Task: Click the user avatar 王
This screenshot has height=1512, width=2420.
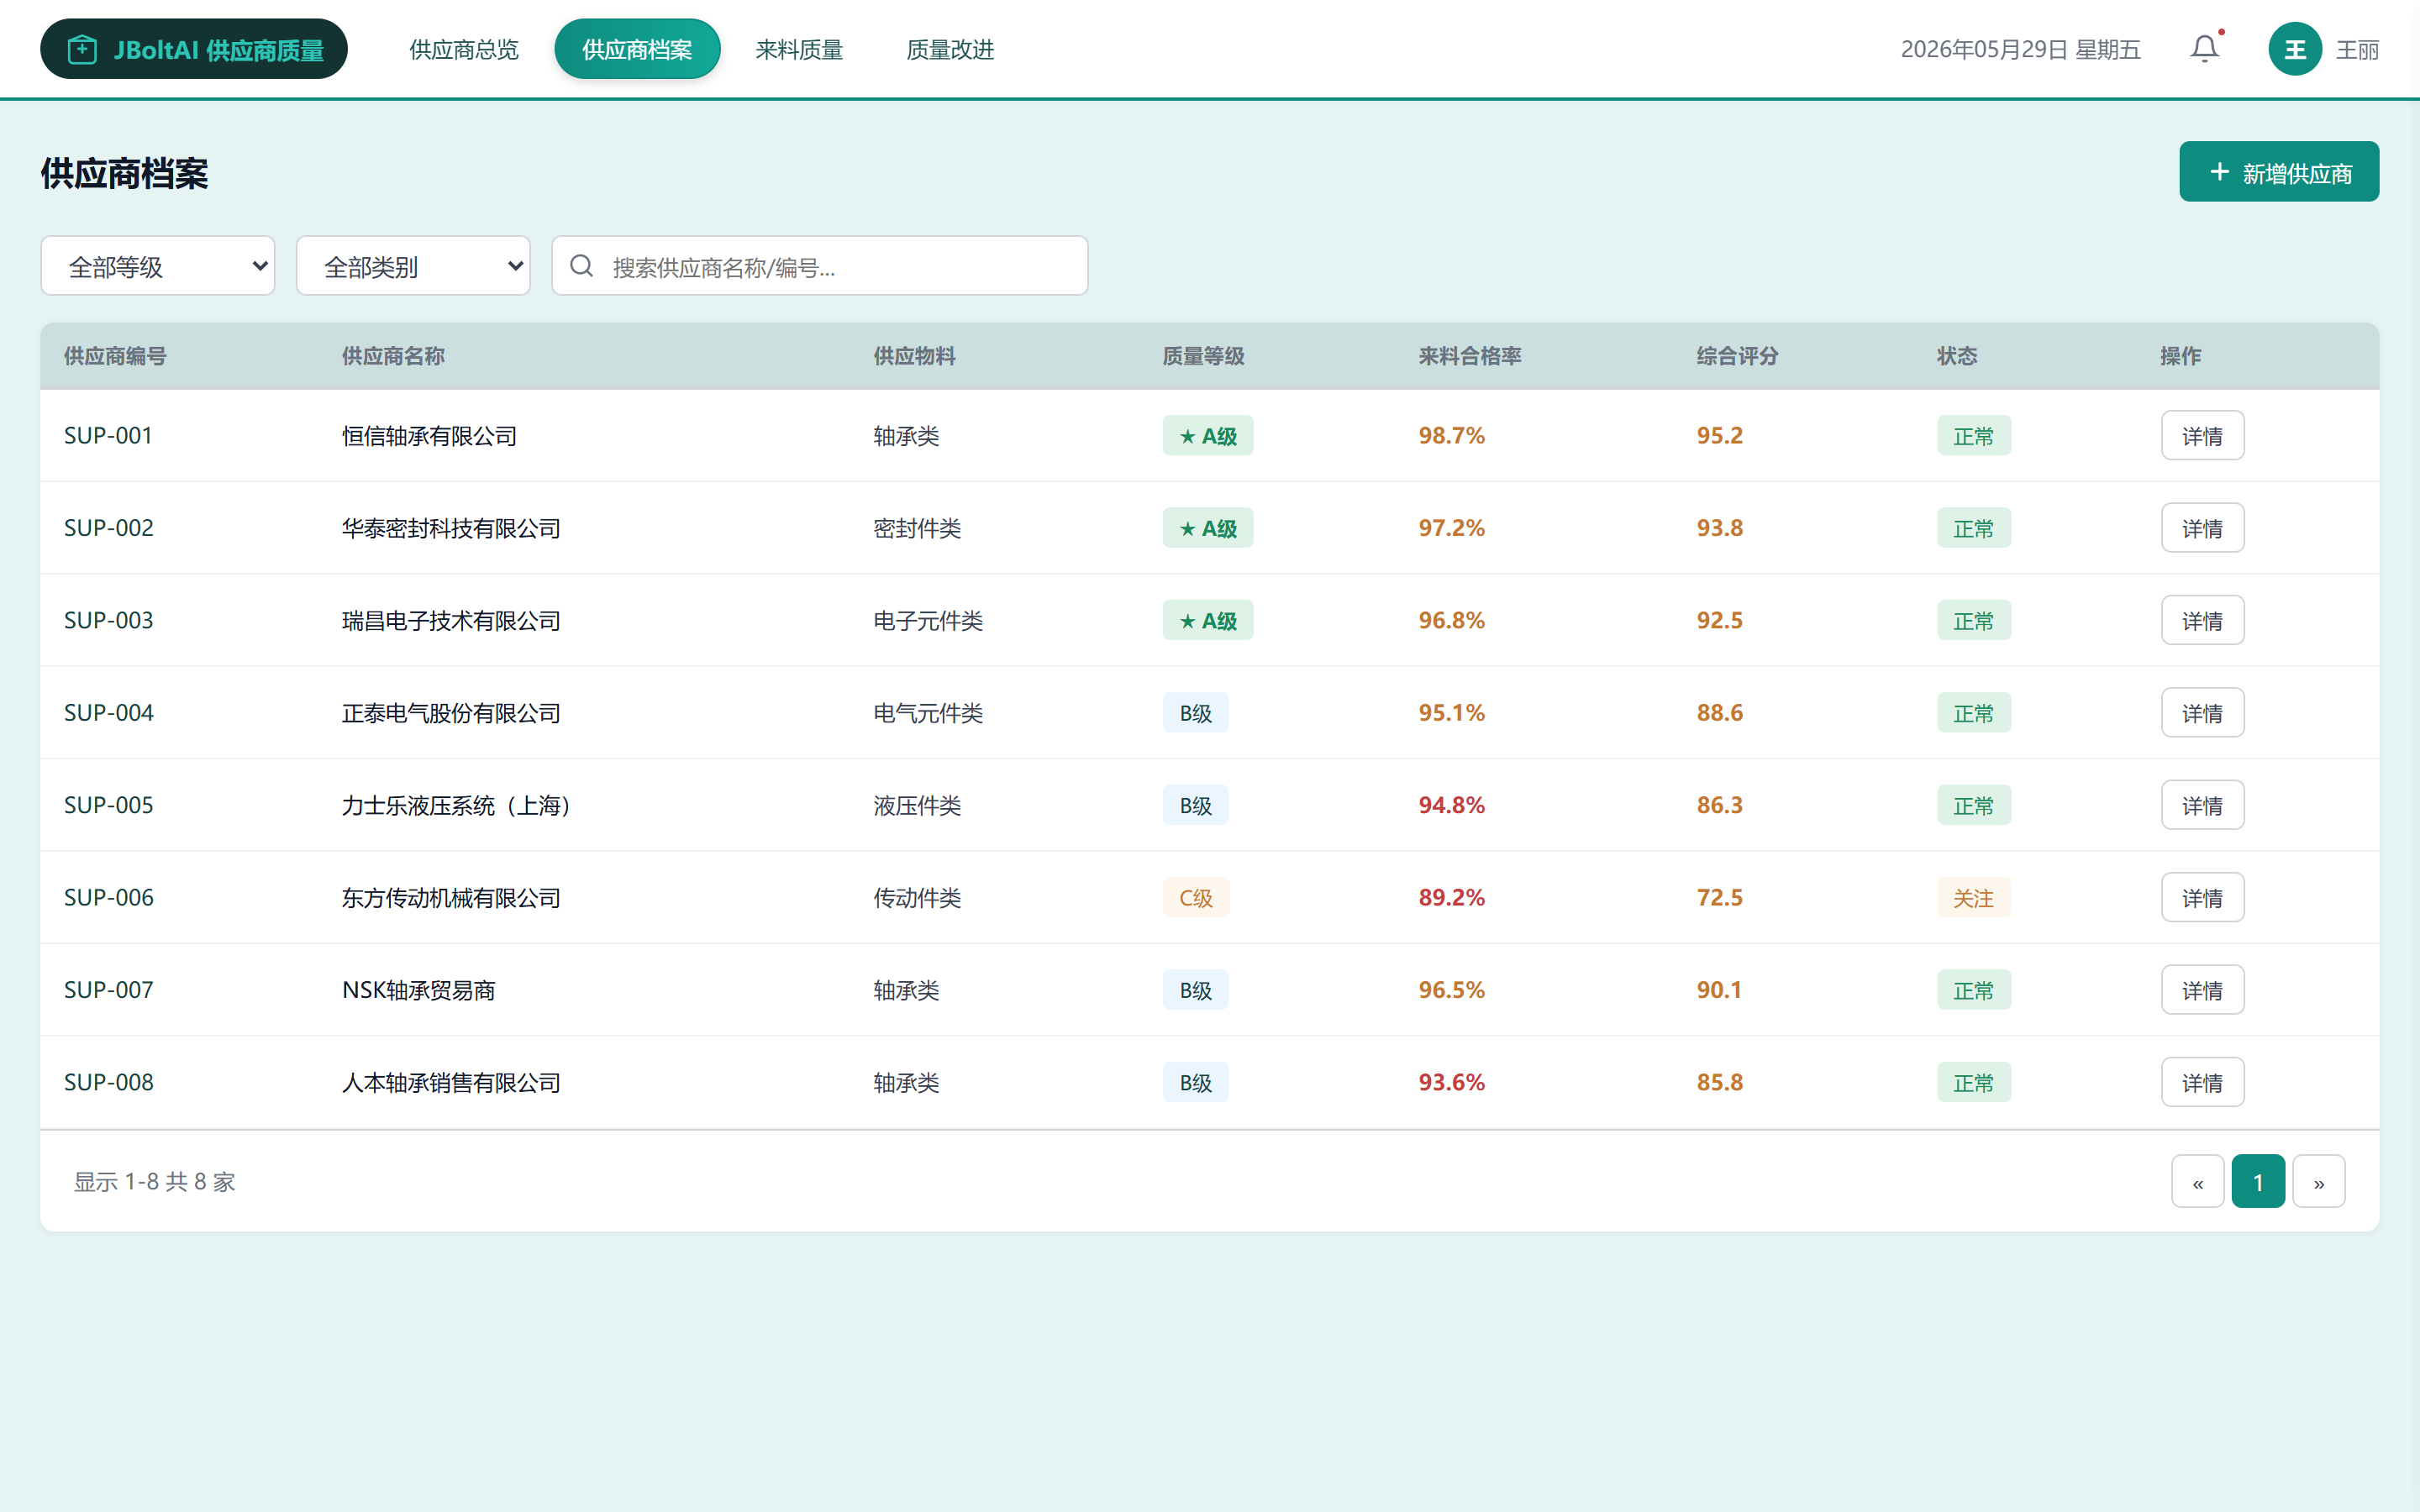Action: tap(2295, 49)
